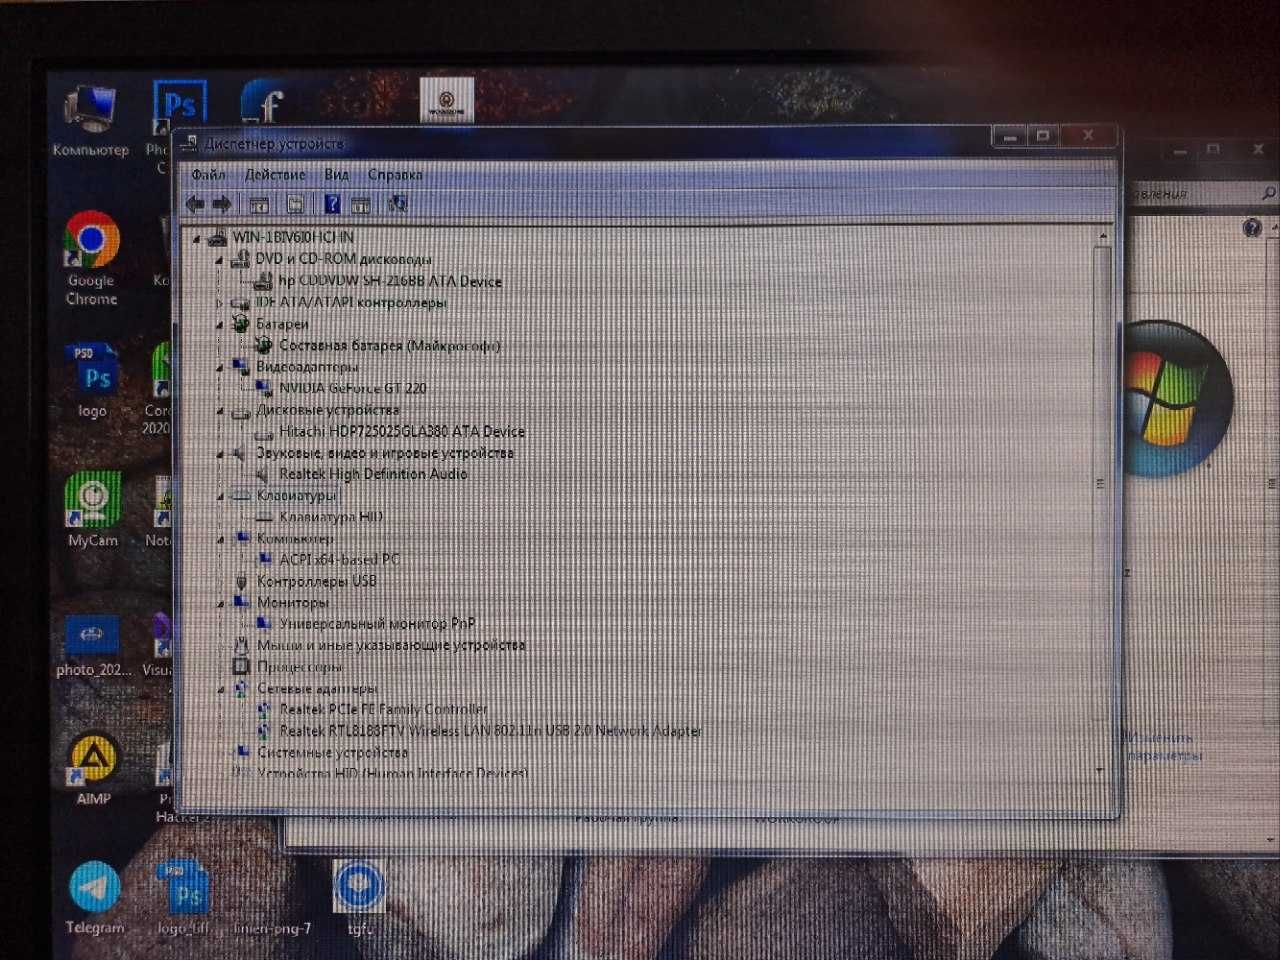Select Устройства HID (Human Interface Devices) category
1280x960 pixels.
click(392, 773)
